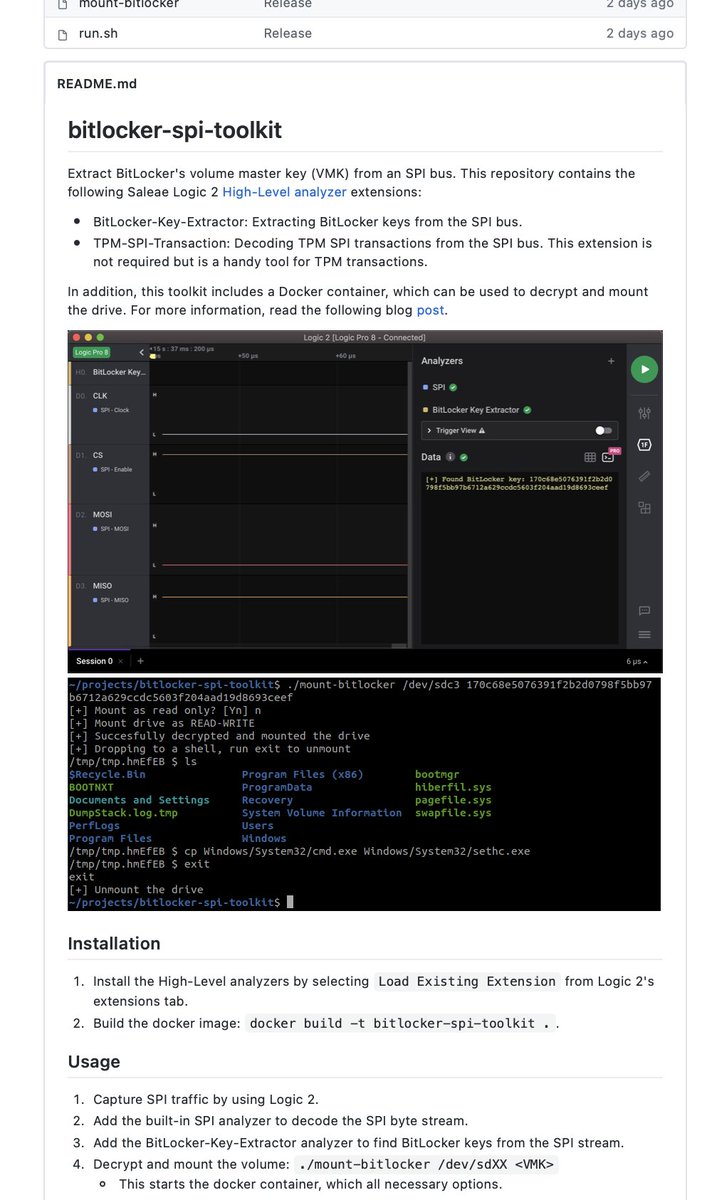
Task: Click the found BitLocker key output text
Action: click(x=519, y=483)
